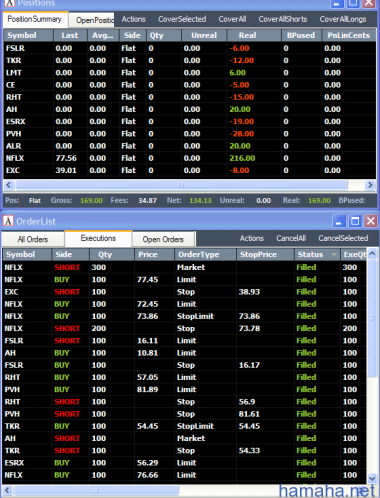Open the Actions menu in OrderList
The width and height of the screenshot is (380, 498).
point(252,238)
